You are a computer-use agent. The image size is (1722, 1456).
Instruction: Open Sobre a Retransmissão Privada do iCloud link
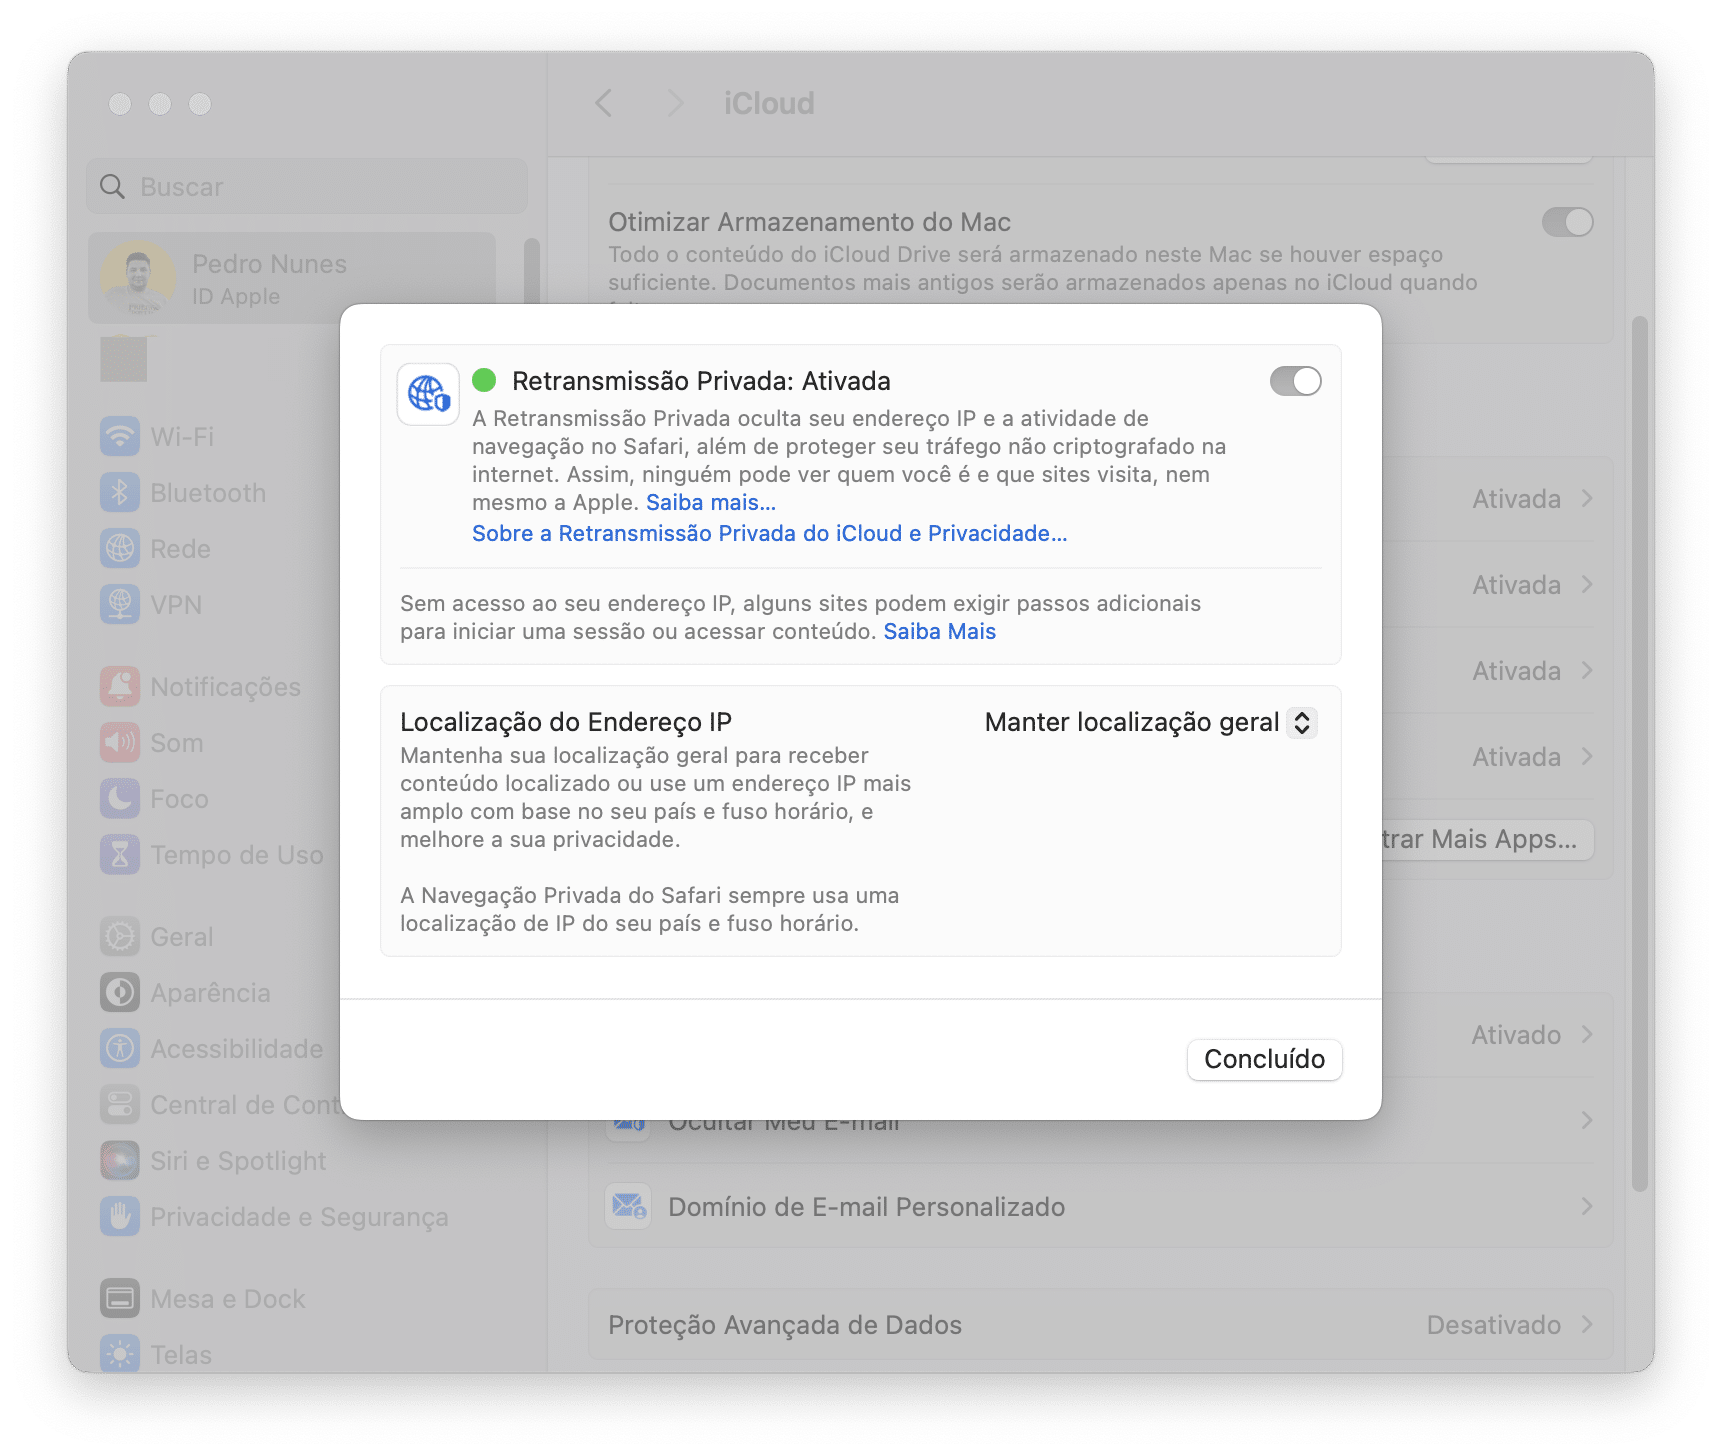[769, 533]
